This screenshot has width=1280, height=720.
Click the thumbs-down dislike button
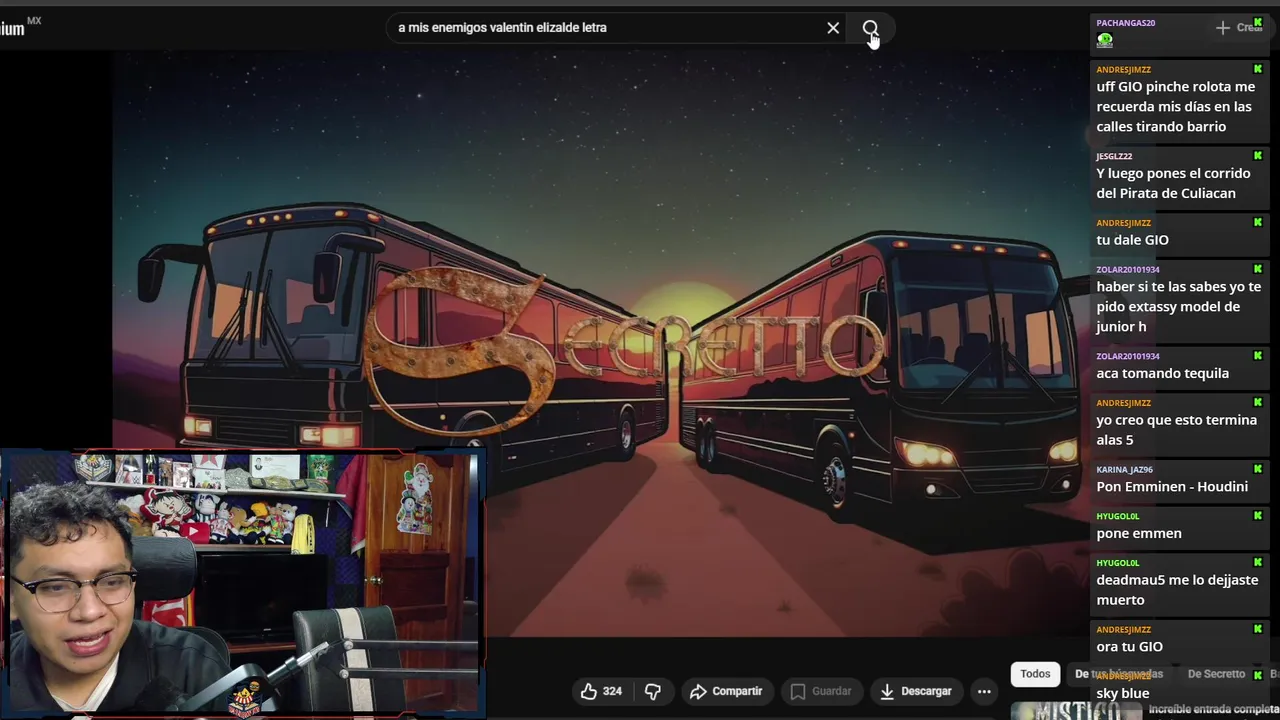coord(653,691)
